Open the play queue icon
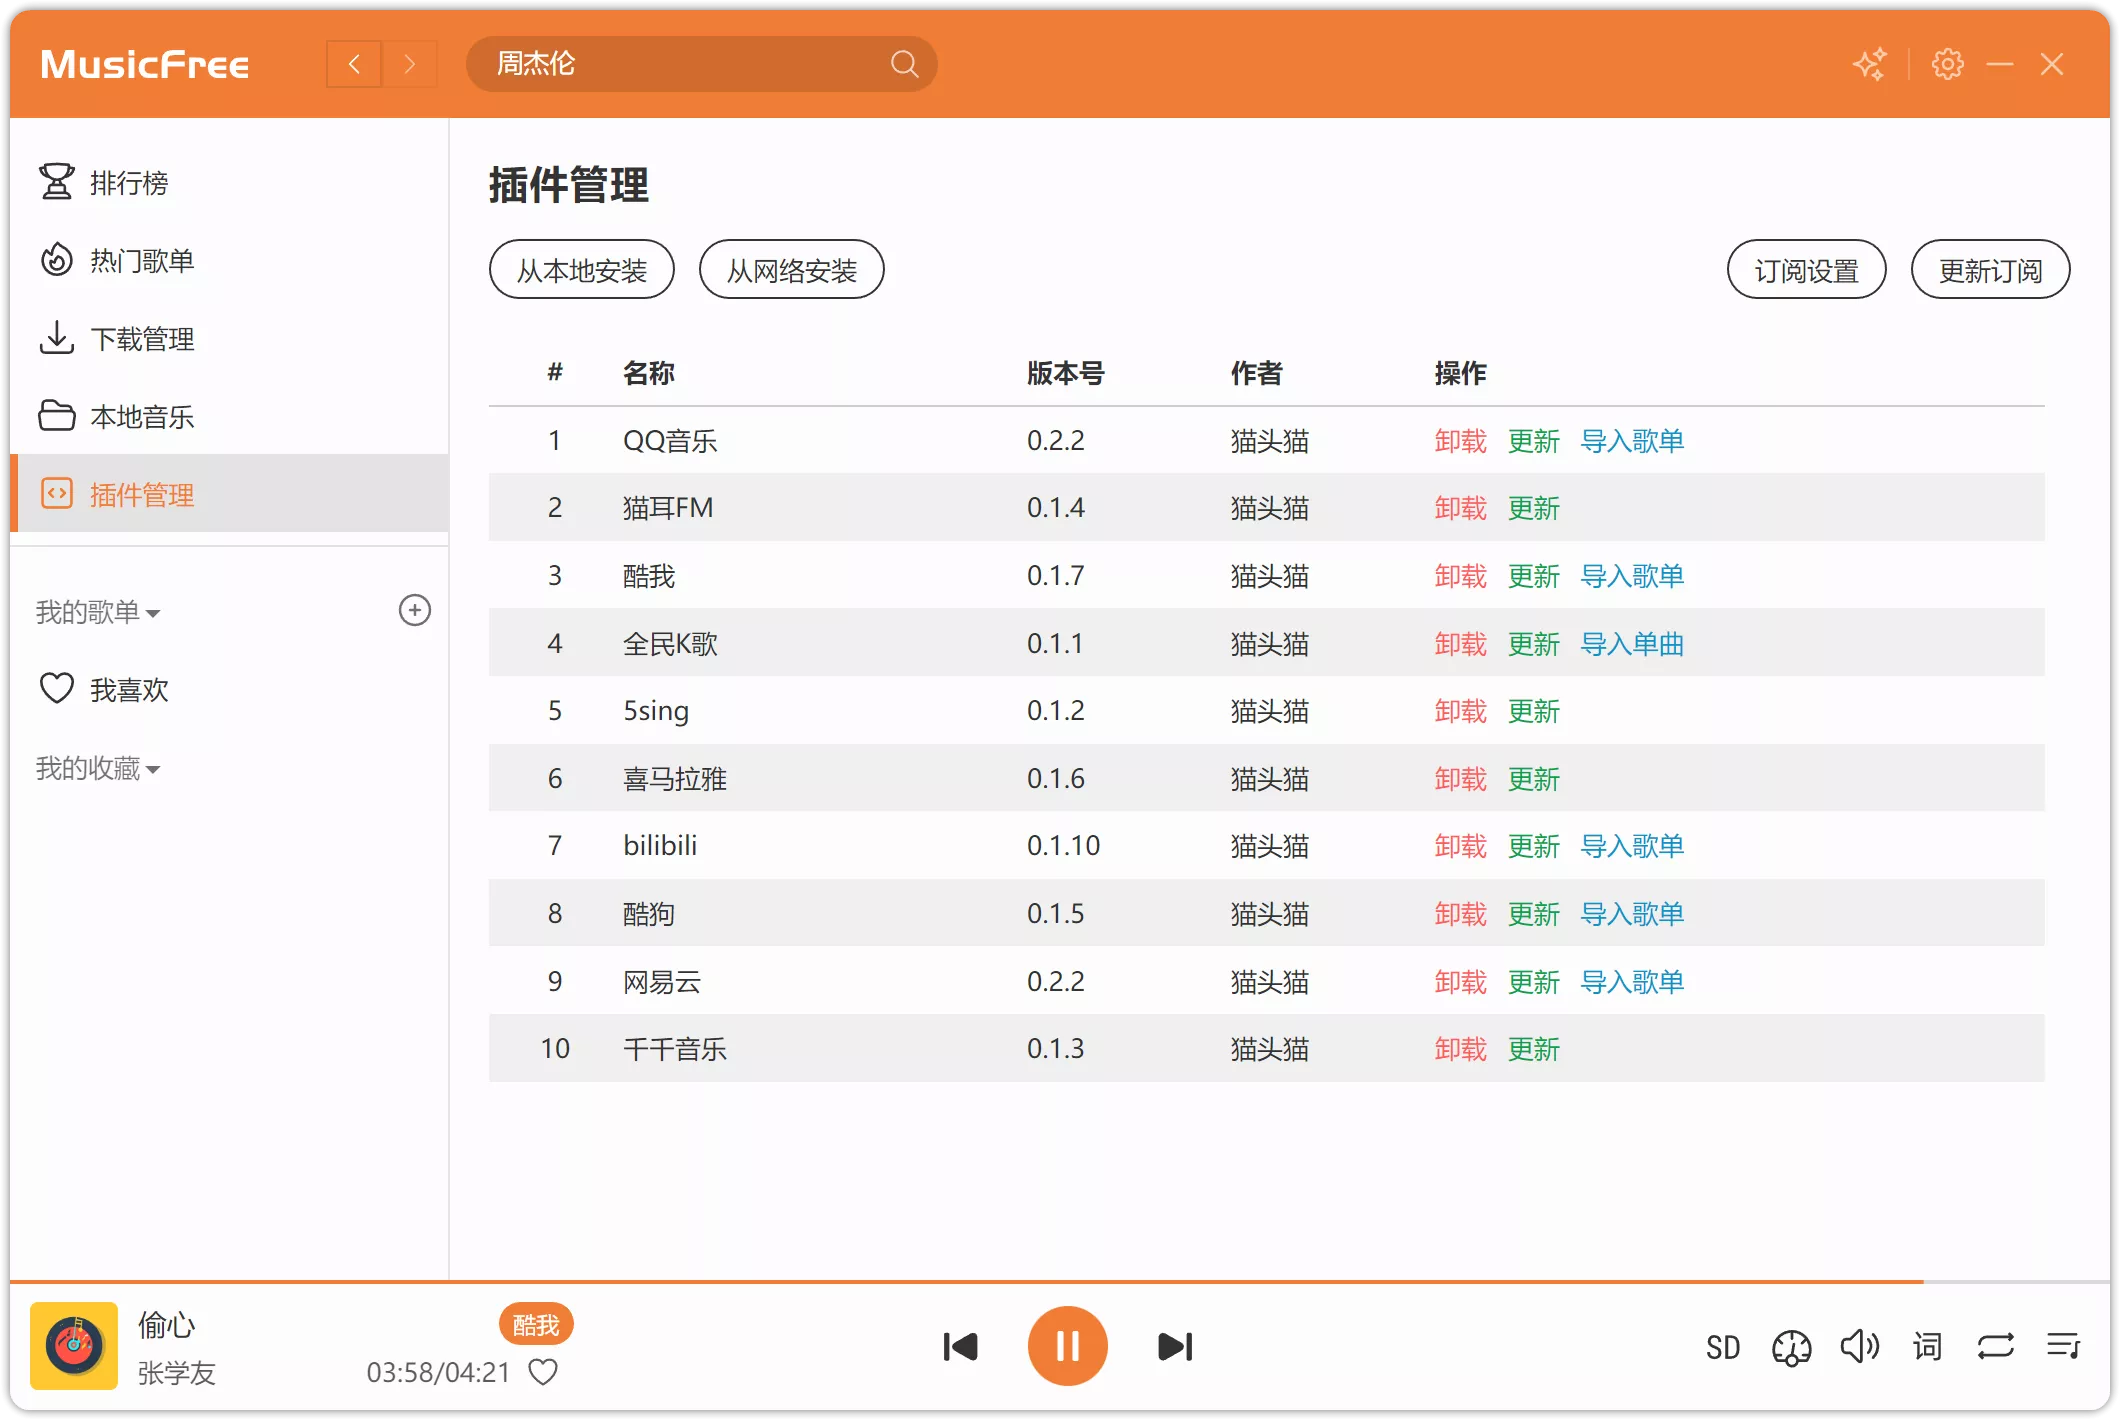The image size is (2120, 1420). tap(2062, 1348)
